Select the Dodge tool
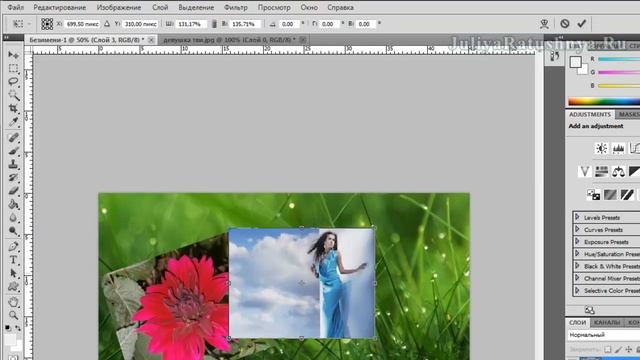The height and width of the screenshot is (360, 640). 13,231
